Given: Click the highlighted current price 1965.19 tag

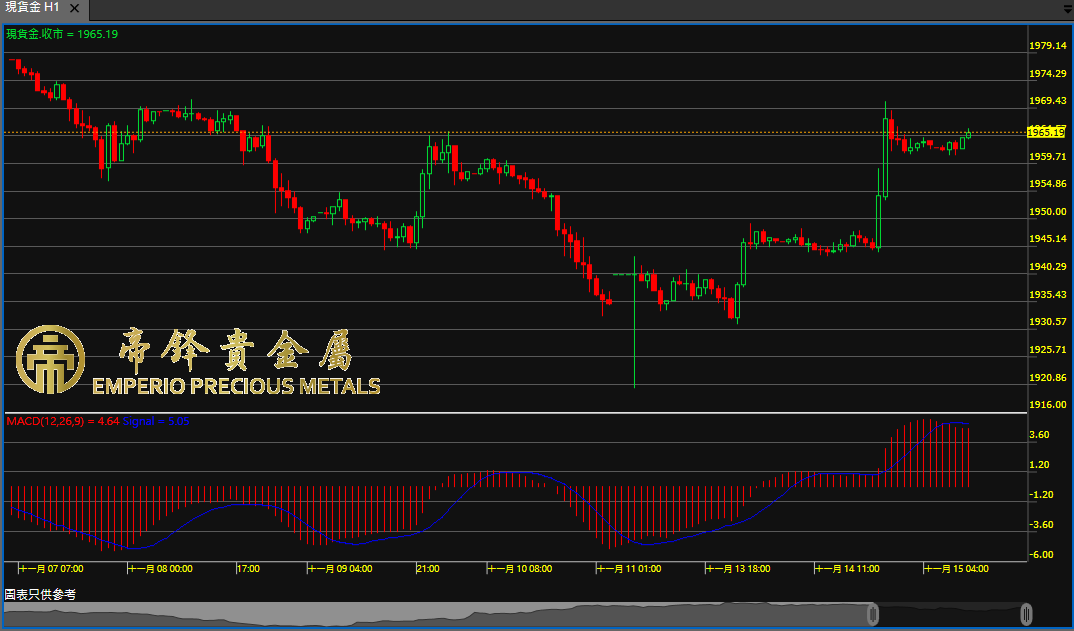Looking at the screenshot, I should pos(1046,132).
